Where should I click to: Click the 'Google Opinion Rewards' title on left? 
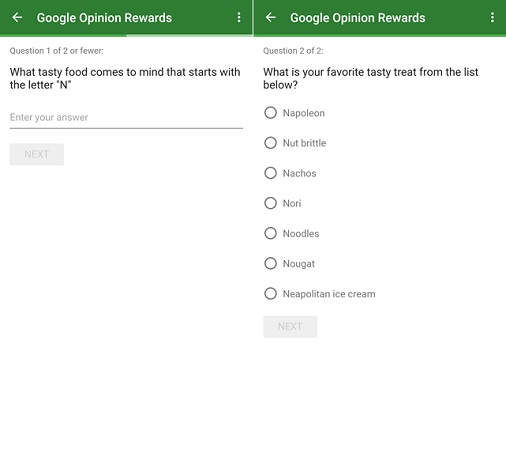click(x=104, y=18)
